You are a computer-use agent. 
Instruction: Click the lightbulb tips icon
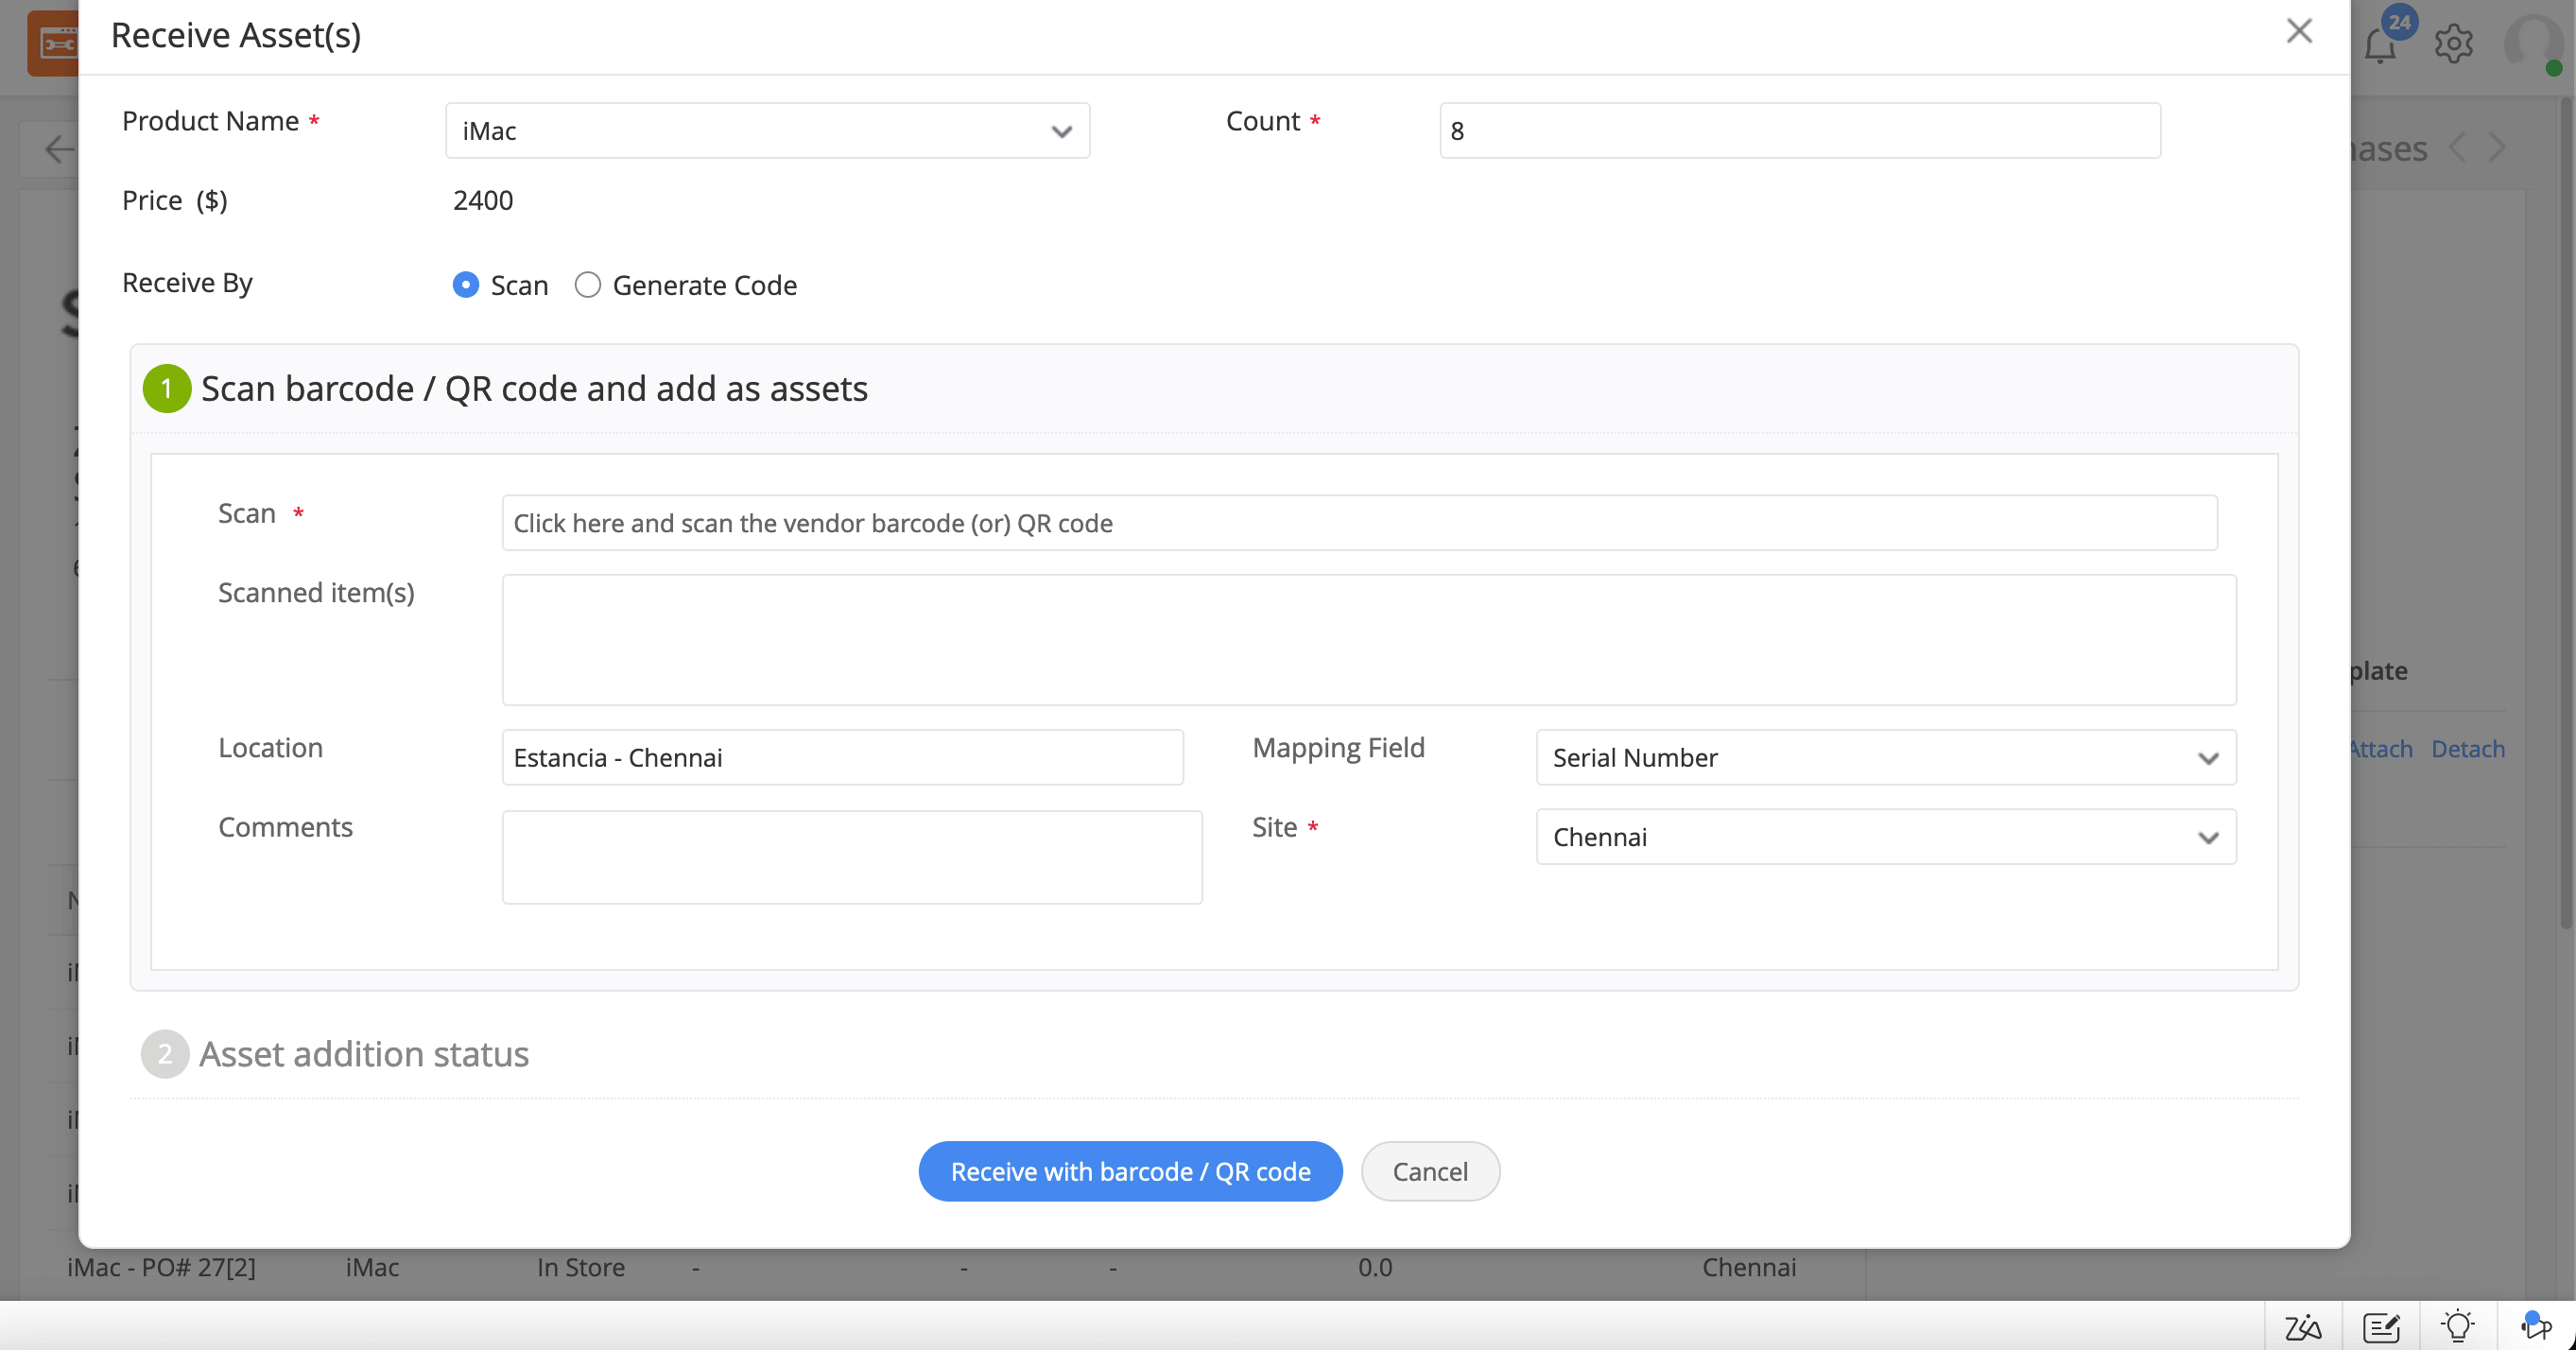(2457, 1326)
